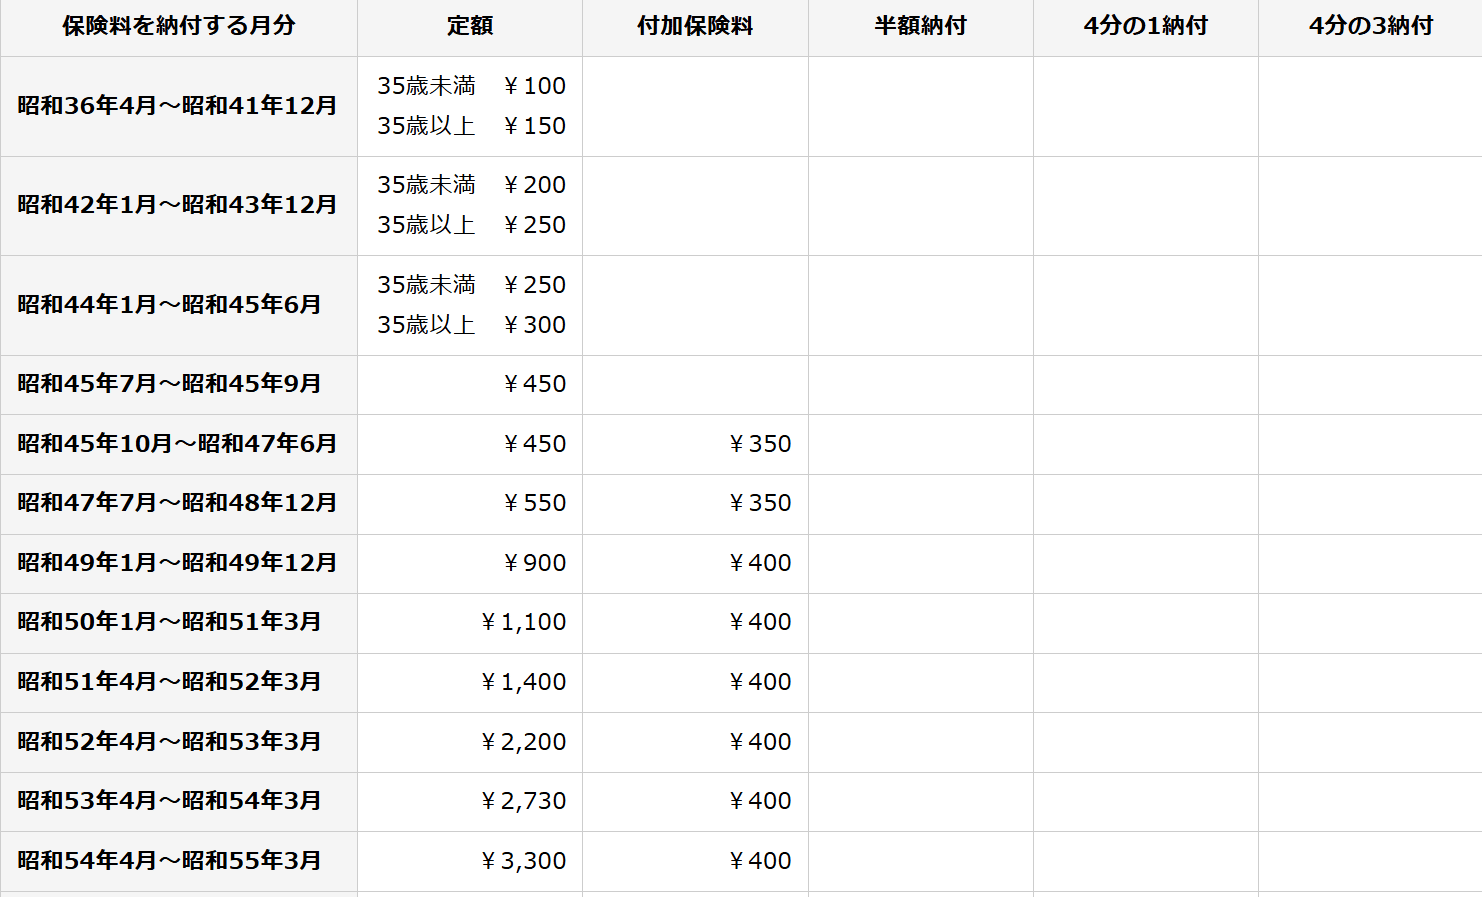Click the 昭和36年4月～昭和41年12月 row label
The height and width of the screenshot is (897, 1482).
[177, 106]
